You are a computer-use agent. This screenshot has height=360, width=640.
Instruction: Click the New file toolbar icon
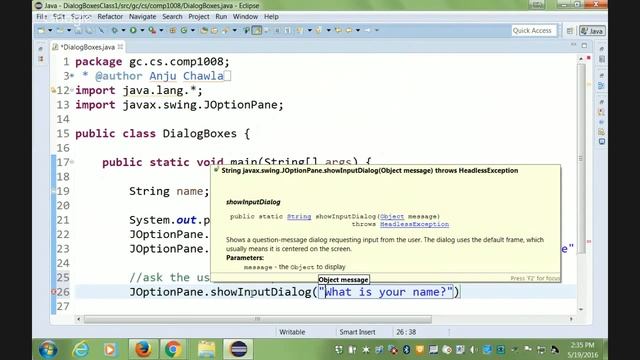point(41,30)
